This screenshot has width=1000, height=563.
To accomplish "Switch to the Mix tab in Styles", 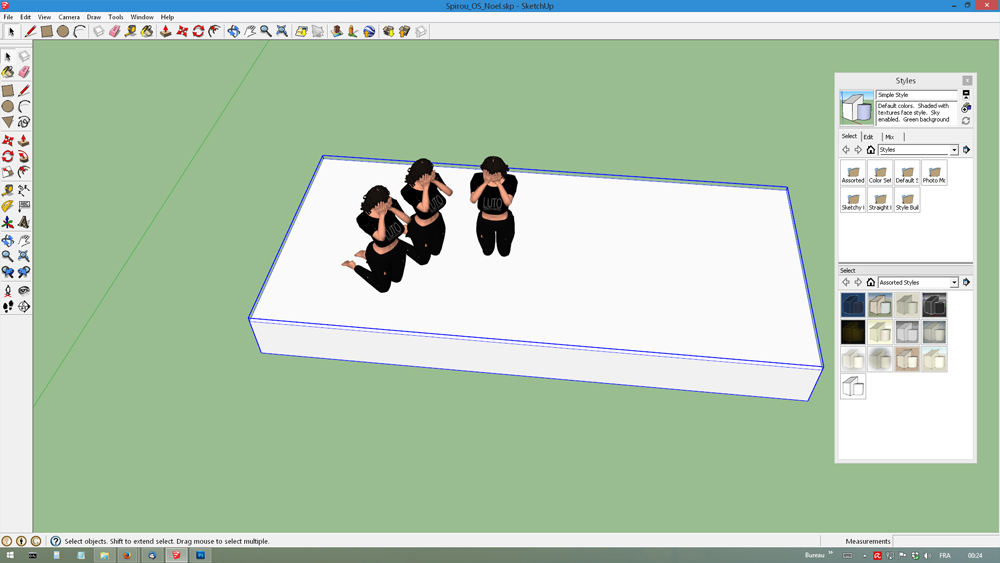I will [889, 137].
